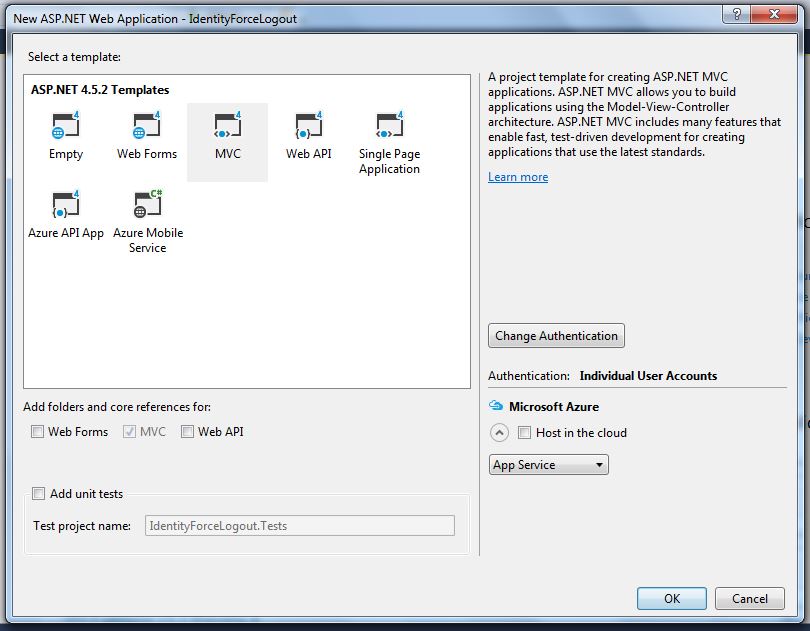Enable the Add unit tests checkbox
The width and height of the screenshot is (810, 631).
(x=39, y=494)
